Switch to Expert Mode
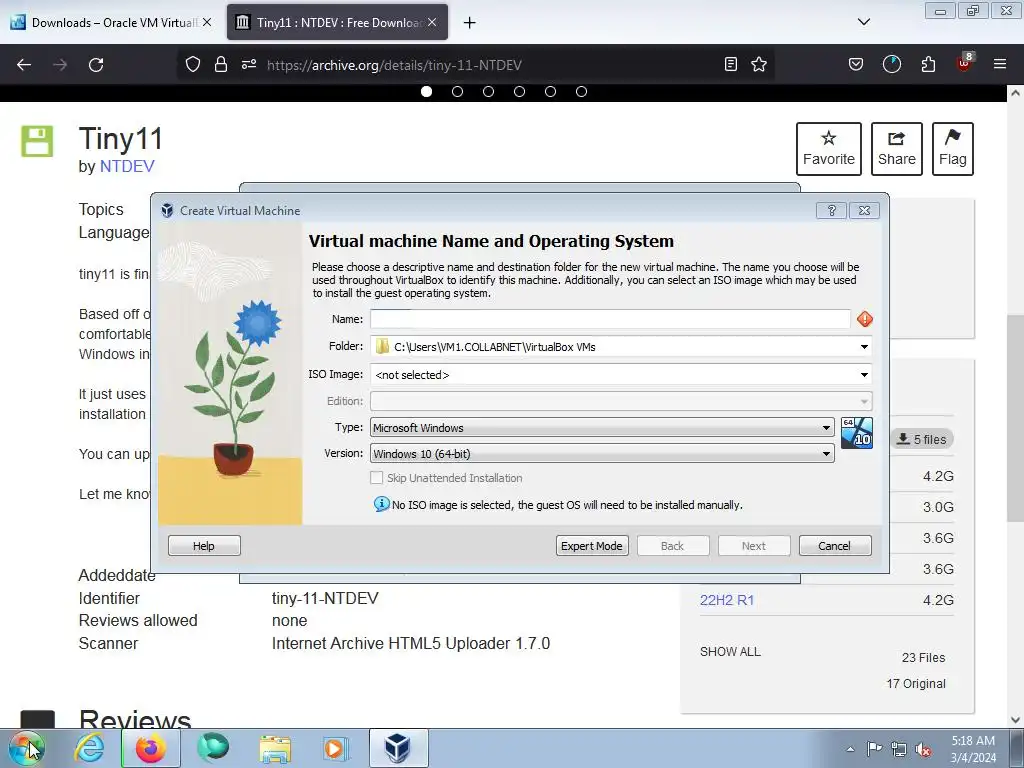The image size is (1024, 768). [592, 545]
